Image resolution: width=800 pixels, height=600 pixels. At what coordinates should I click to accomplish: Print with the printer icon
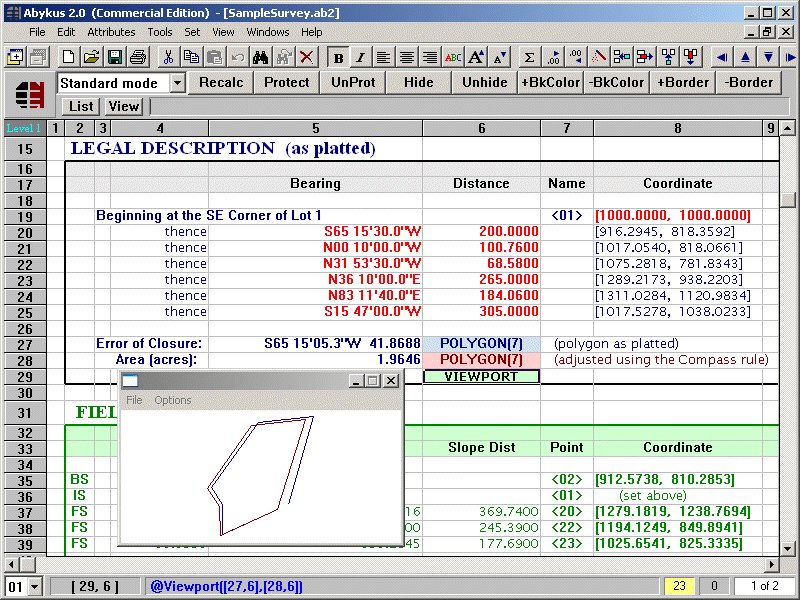click(138, 57)
